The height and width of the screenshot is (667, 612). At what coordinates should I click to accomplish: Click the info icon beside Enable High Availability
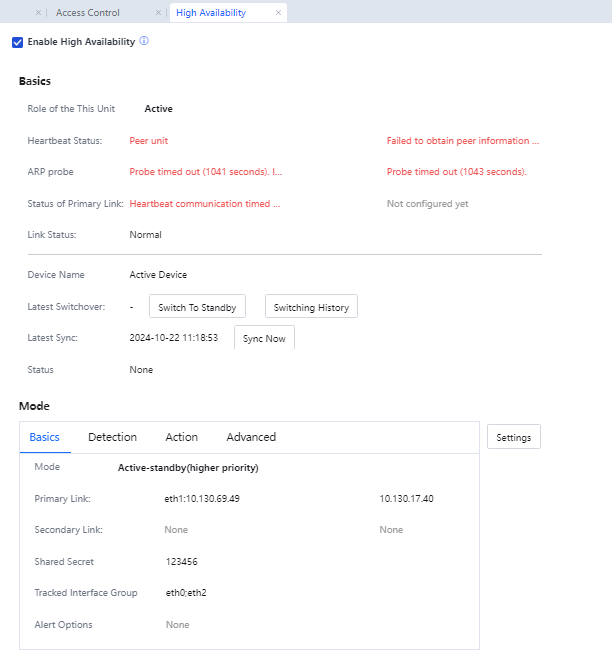144,41
